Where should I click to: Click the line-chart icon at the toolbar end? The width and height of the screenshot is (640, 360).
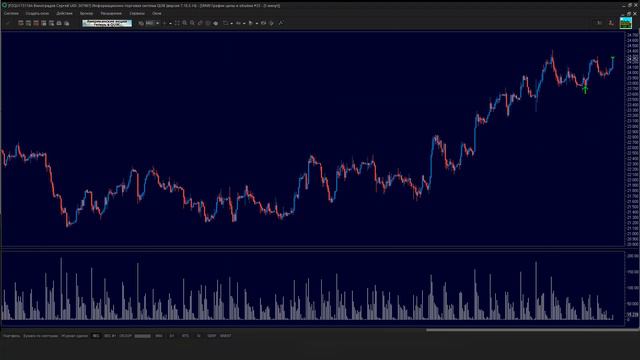280,23
